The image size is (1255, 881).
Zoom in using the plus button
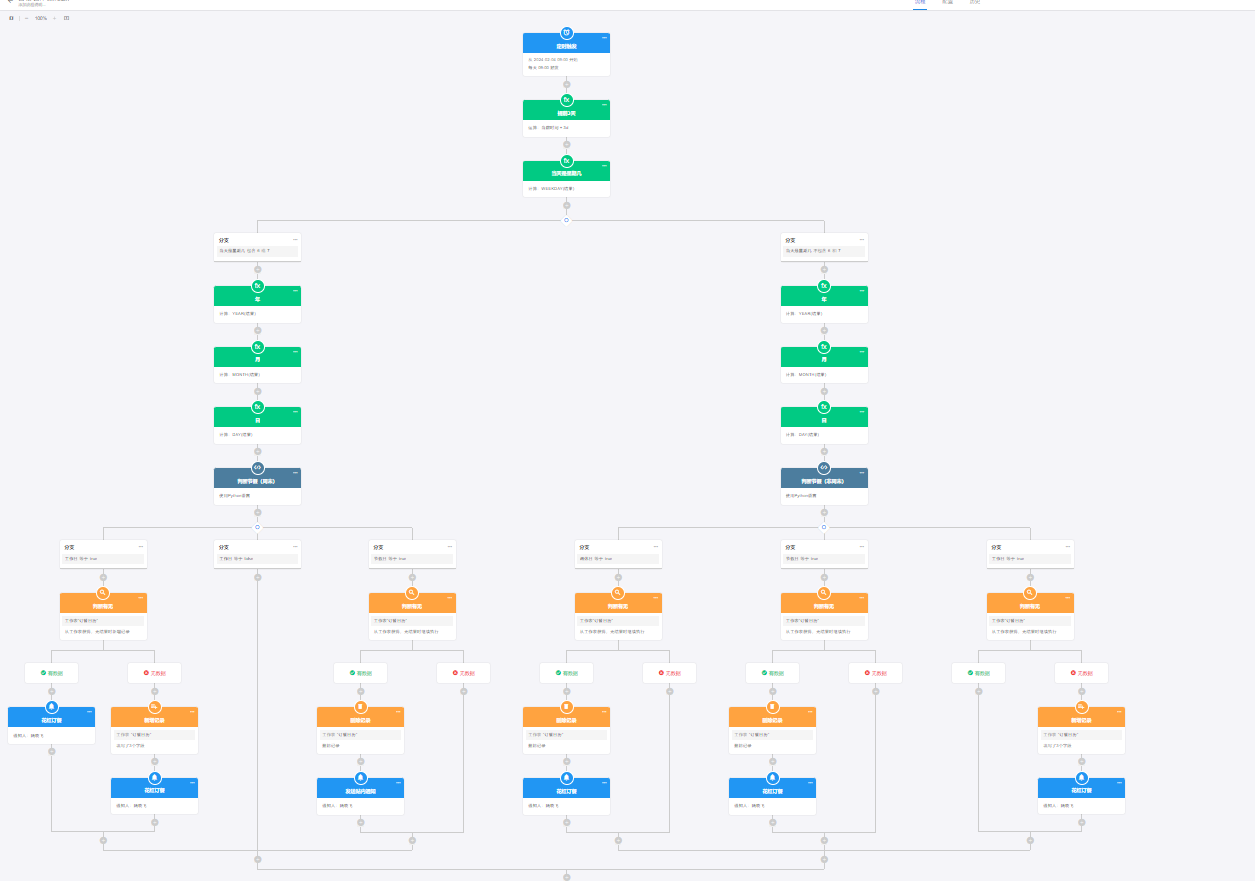click(x=55, y=18)
